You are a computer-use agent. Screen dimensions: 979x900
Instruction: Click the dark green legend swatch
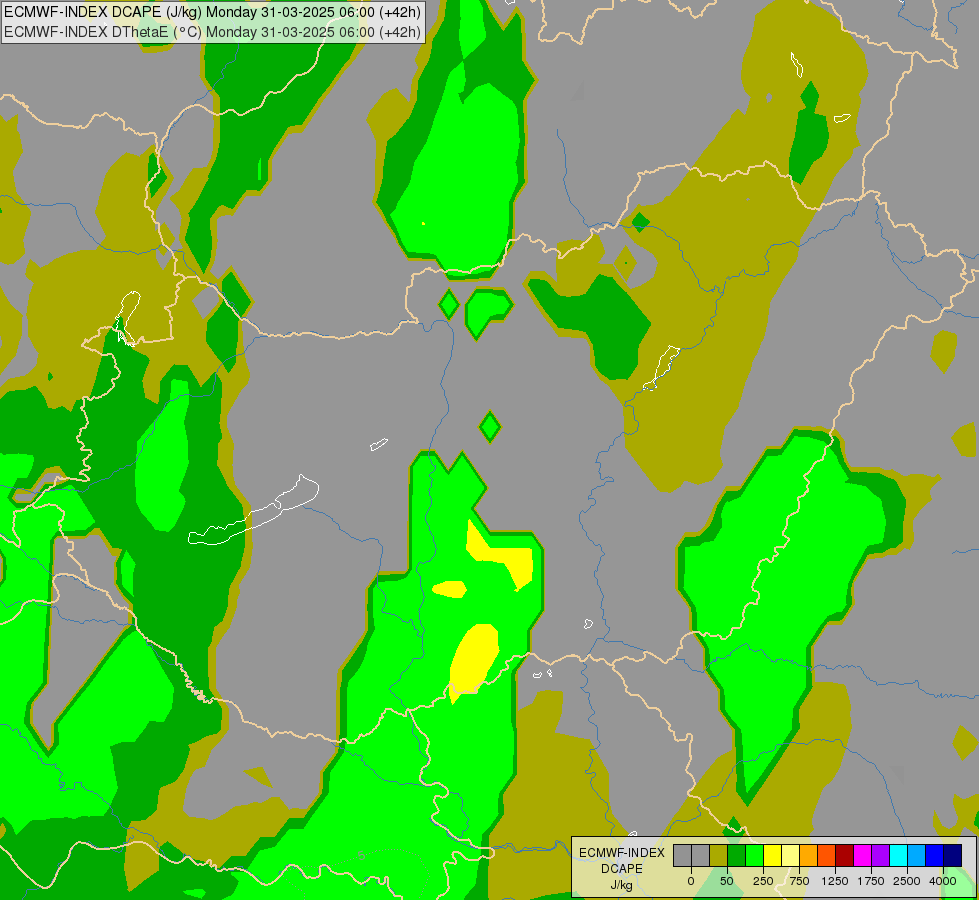[737, 855]
